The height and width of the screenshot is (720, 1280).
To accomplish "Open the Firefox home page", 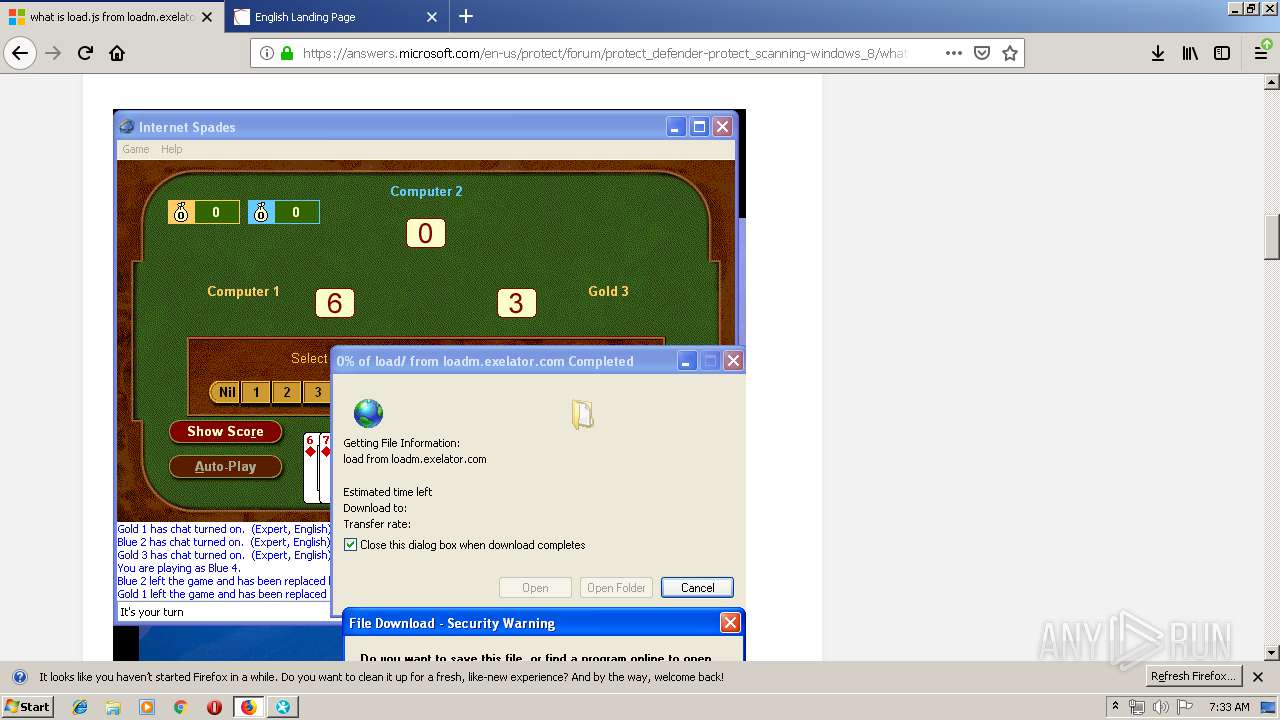I will point(117,53).
